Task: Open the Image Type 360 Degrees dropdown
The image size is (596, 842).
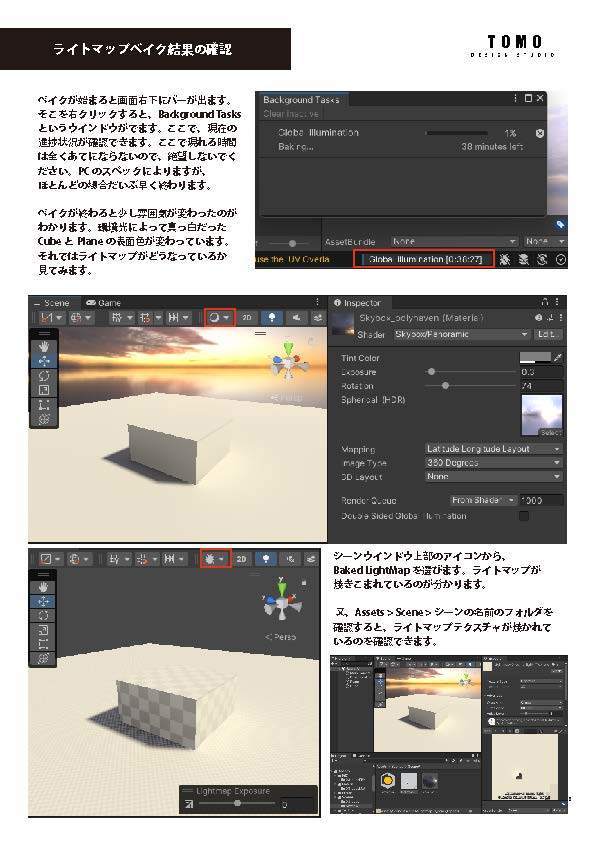Action: [x=493, y=462]
